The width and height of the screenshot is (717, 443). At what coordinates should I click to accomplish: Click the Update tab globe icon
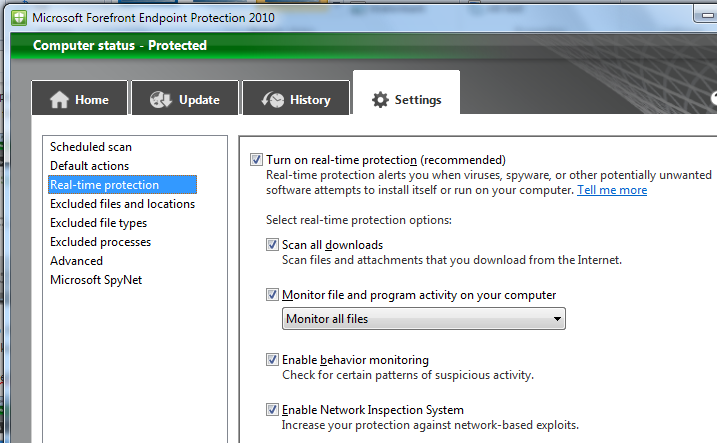pyautogui.click(x=160, y=100)
